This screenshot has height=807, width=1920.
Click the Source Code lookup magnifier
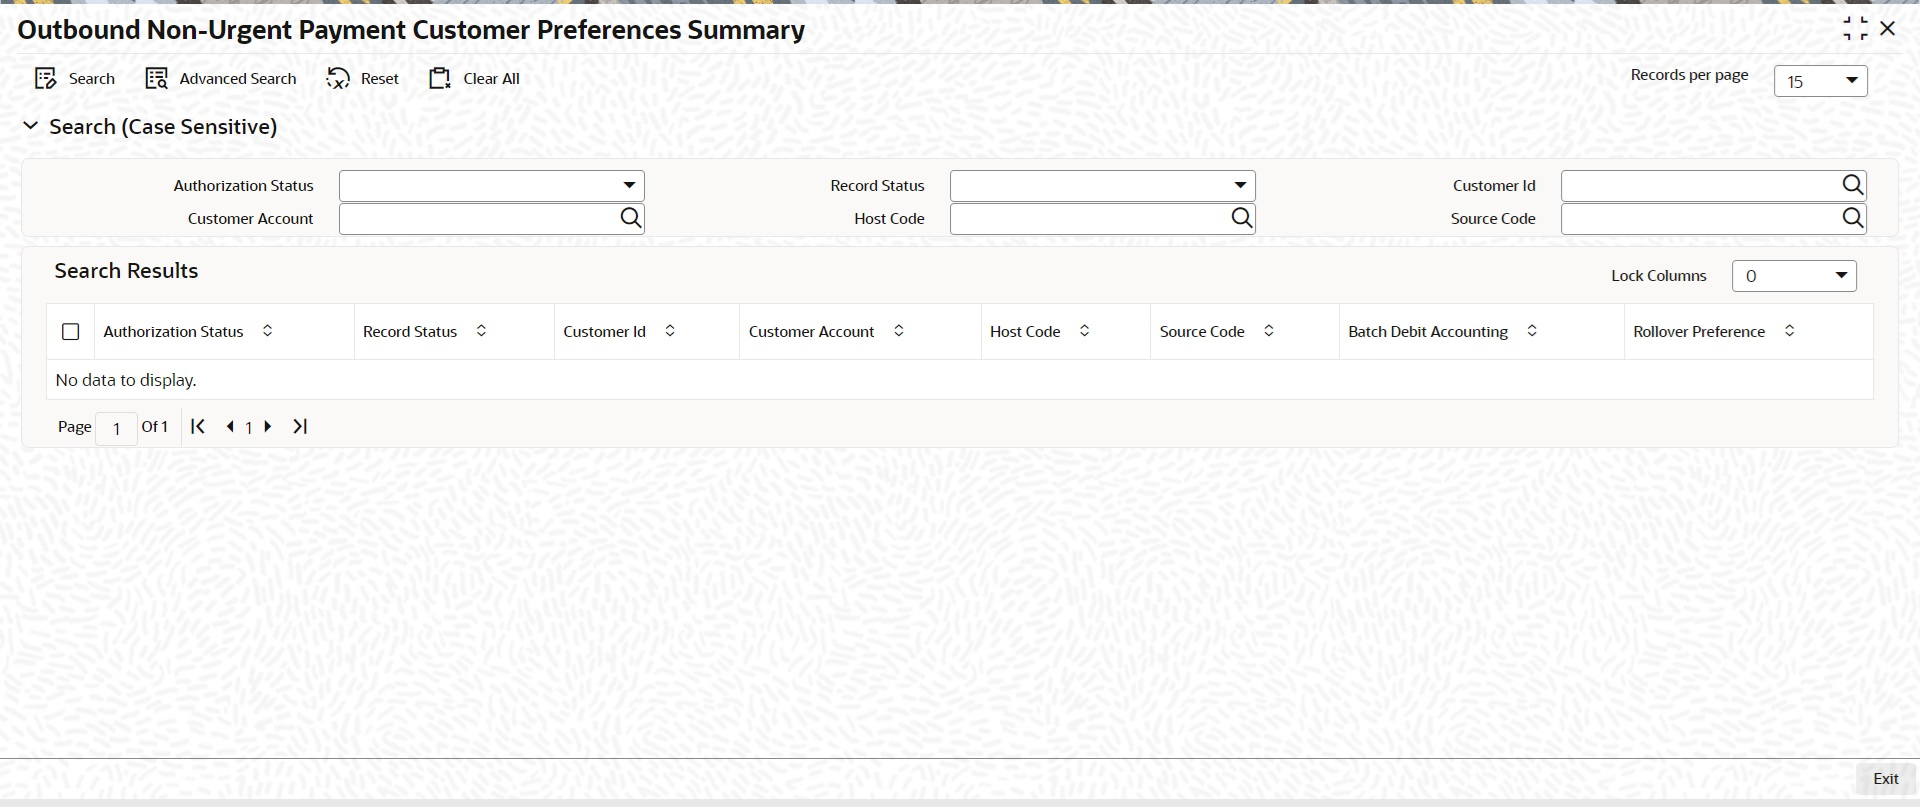[x=1852, y=218]
